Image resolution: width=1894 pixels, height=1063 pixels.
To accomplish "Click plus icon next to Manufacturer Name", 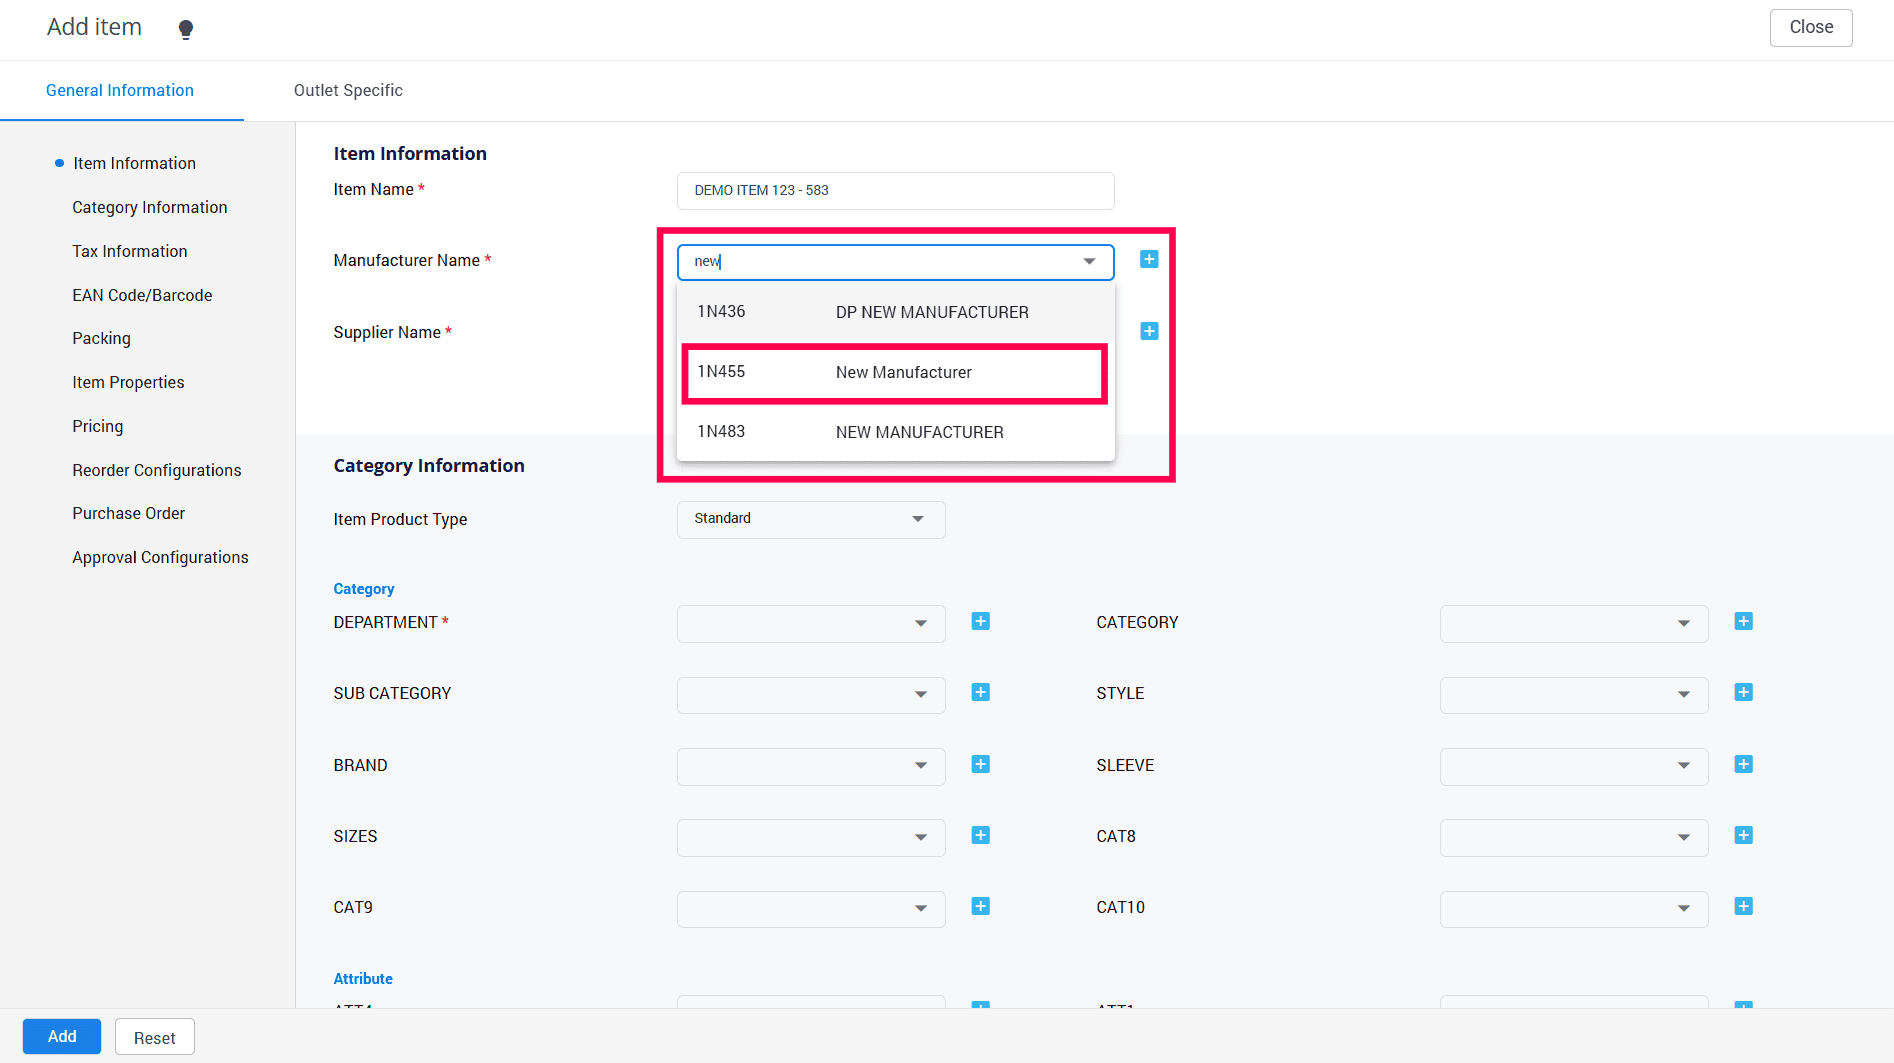I will tap(1149, 260).
